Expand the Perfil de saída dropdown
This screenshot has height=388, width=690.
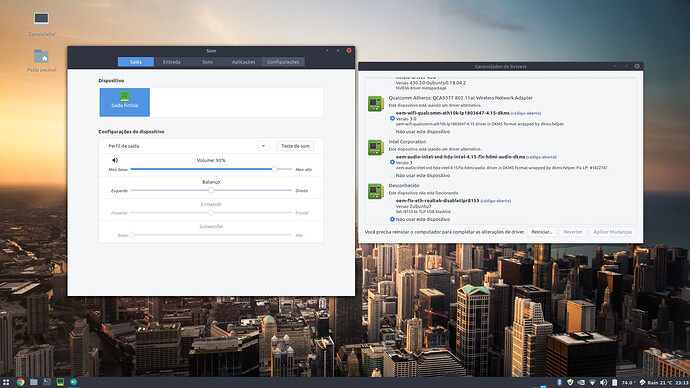263,146
